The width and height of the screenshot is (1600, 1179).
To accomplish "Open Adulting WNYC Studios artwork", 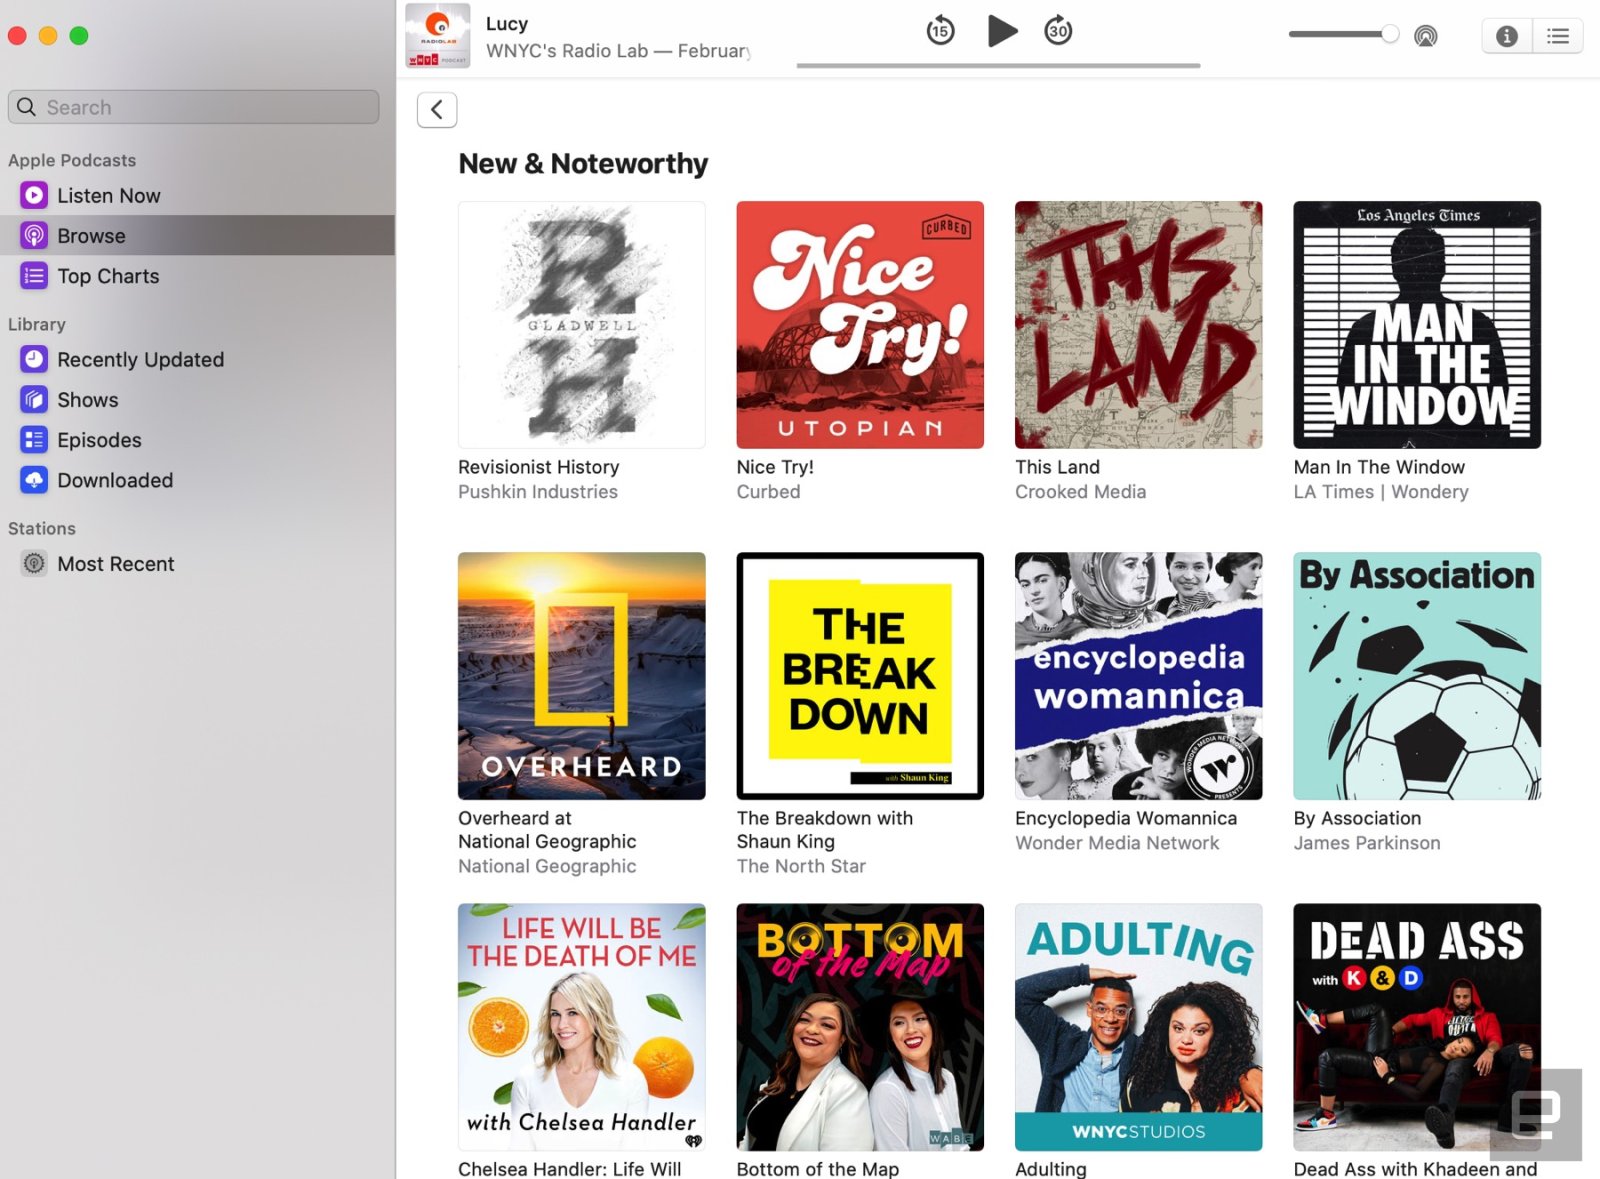I will click(x=1139, y=1027).
